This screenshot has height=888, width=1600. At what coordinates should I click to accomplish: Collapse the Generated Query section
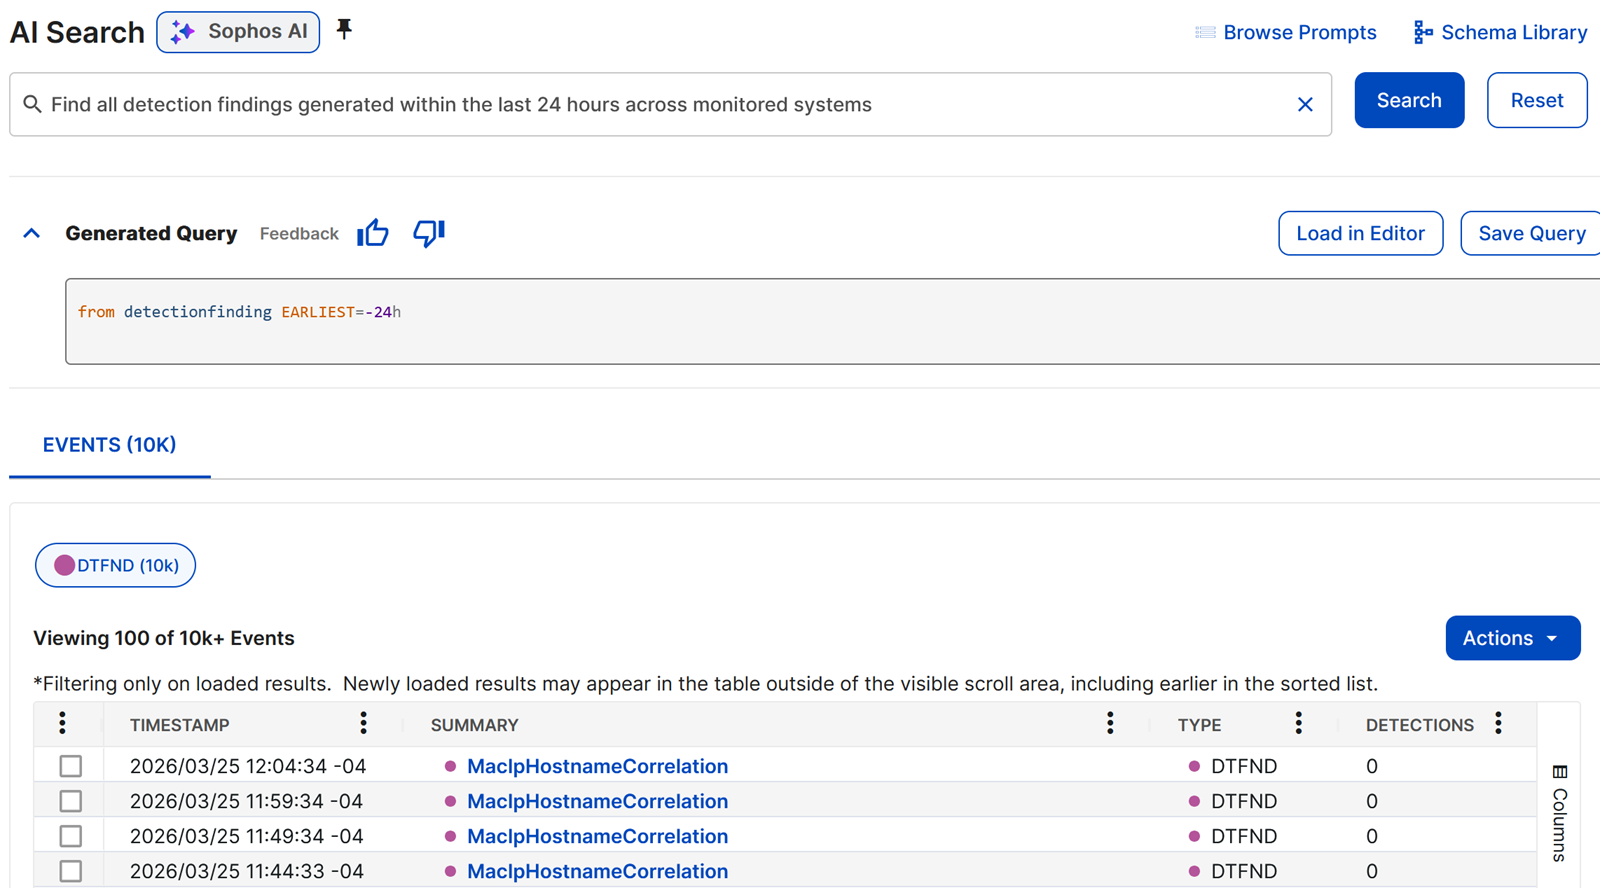coord(32,233)
